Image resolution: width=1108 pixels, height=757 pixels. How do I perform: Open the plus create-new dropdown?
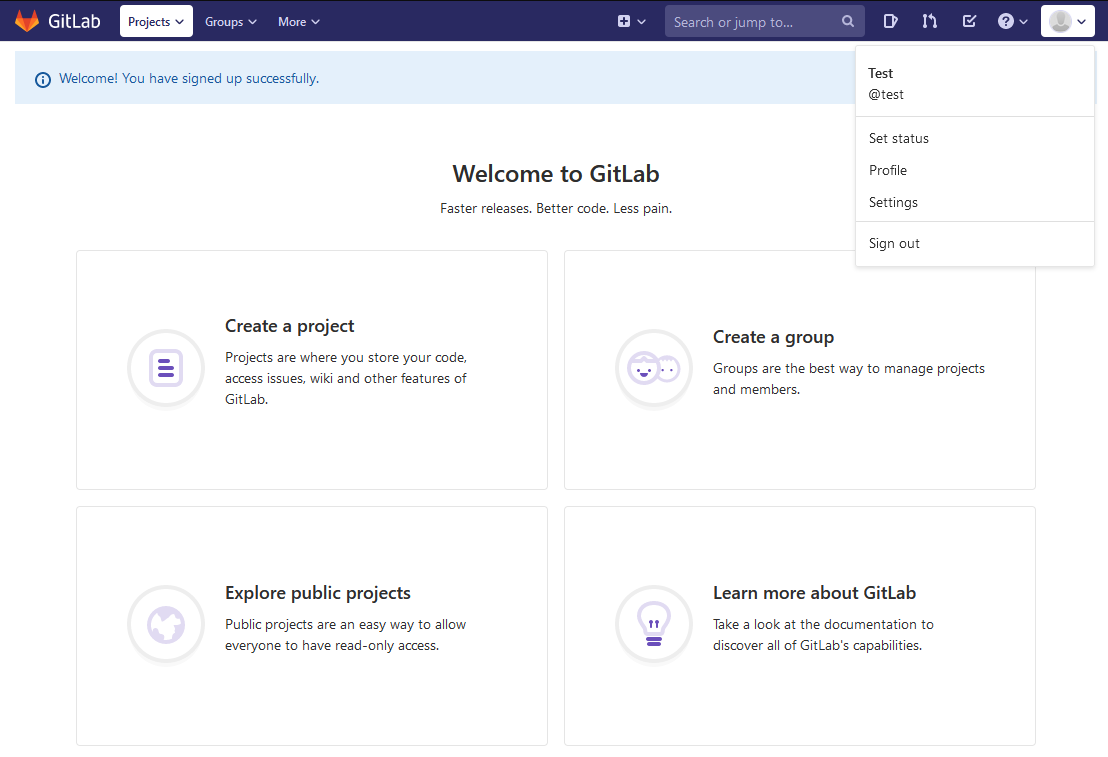coord(631,21)
